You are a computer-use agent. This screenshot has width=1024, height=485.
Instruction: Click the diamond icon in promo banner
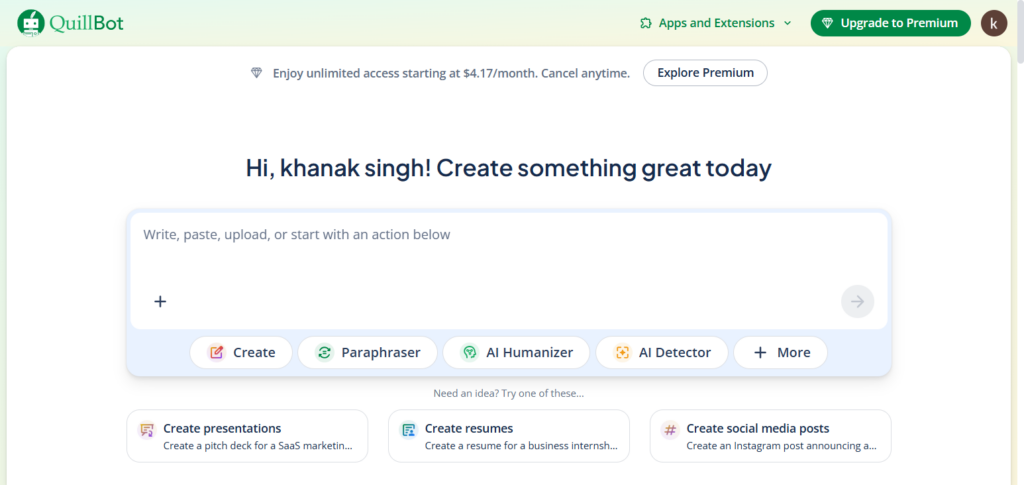(257, 73)
